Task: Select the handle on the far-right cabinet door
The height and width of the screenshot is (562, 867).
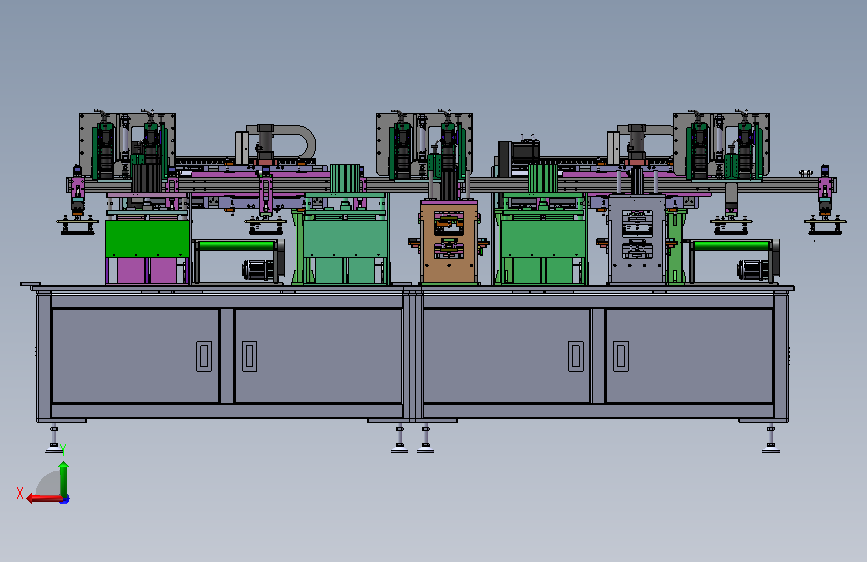Action: click(621, 356)
